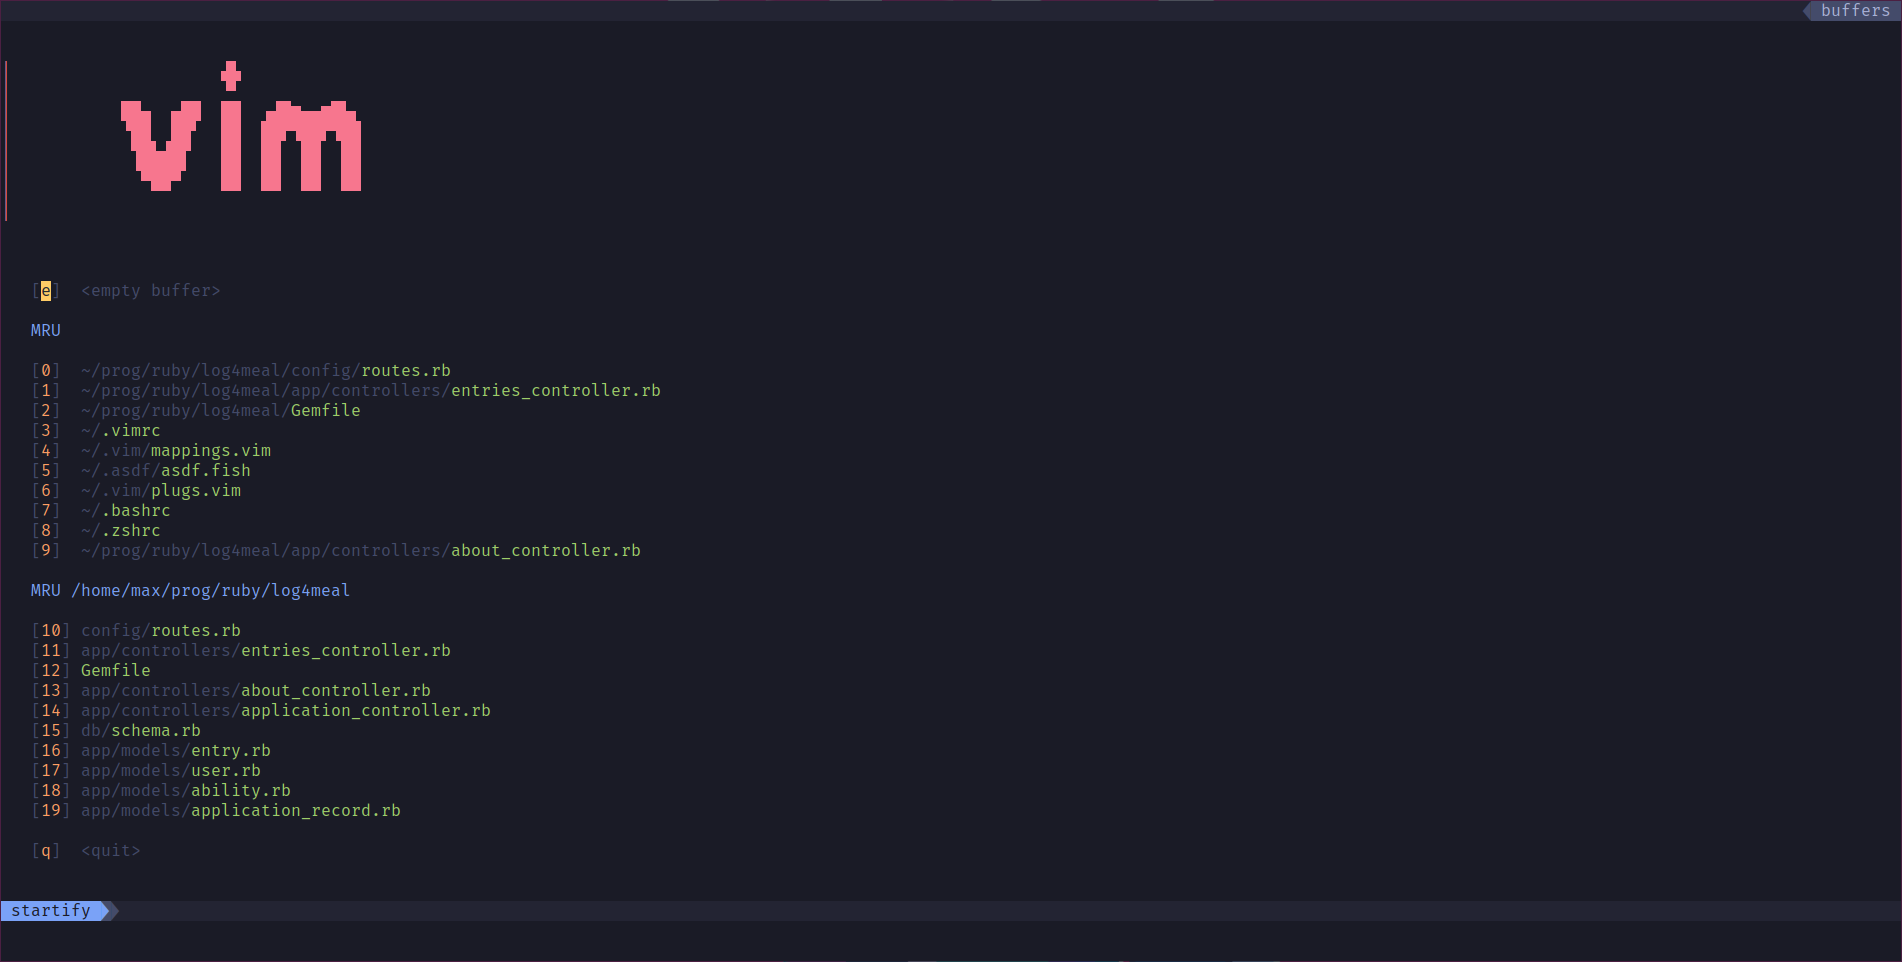This screenshot has height=962, width=1902.
Task: Open ~/prog/ruby/log4meal/Gemfile entry [2]
Action: pyautogui.click(x=221, y=411)
